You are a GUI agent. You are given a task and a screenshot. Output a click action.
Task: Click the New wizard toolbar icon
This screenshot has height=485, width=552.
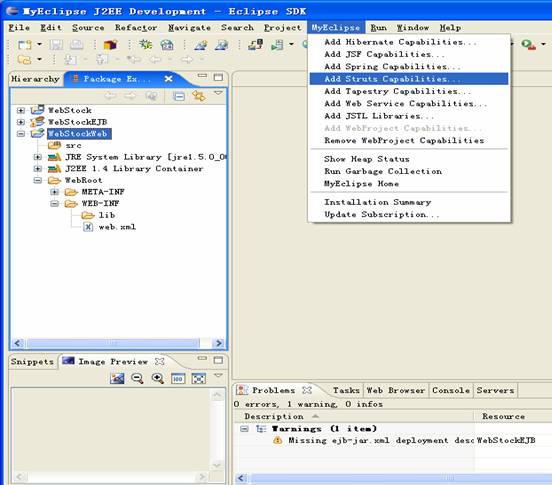click(x=25, y=45)
